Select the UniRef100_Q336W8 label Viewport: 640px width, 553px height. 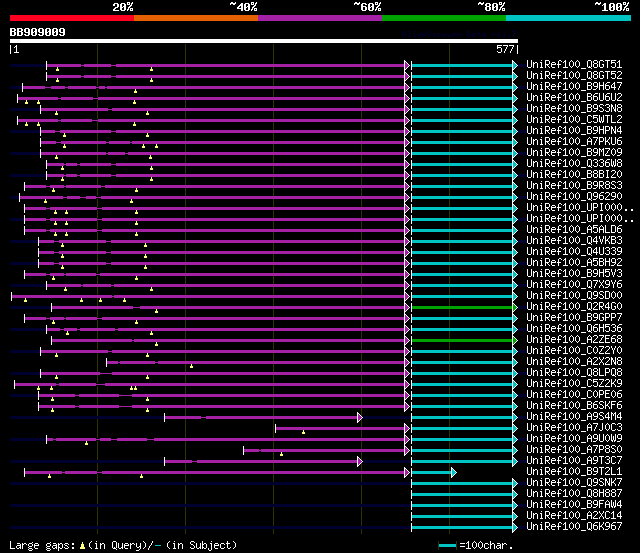tap(574, 164)
